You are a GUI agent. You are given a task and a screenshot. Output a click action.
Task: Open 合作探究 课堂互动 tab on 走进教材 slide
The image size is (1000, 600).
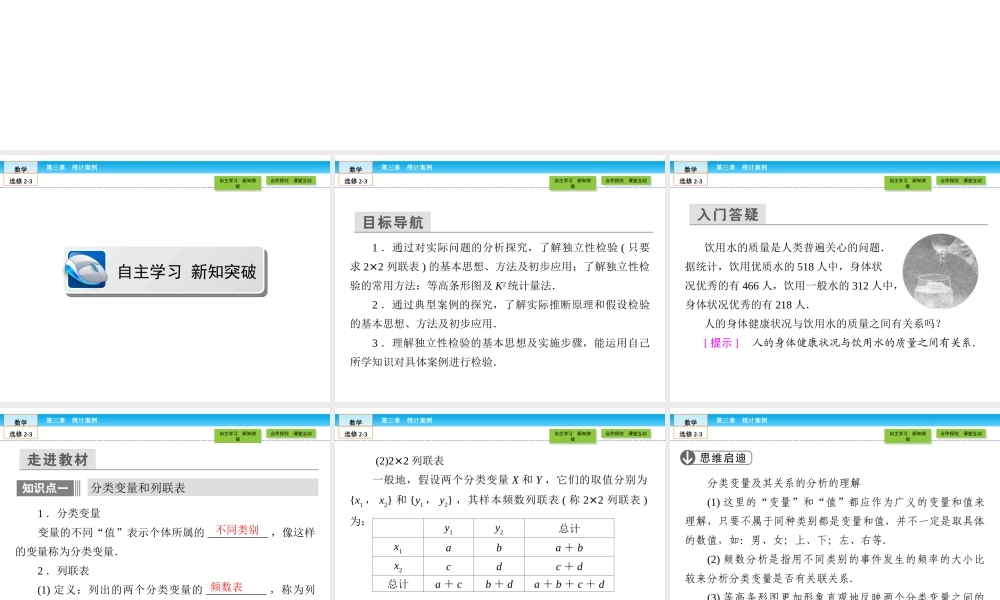tap(291, 434)
